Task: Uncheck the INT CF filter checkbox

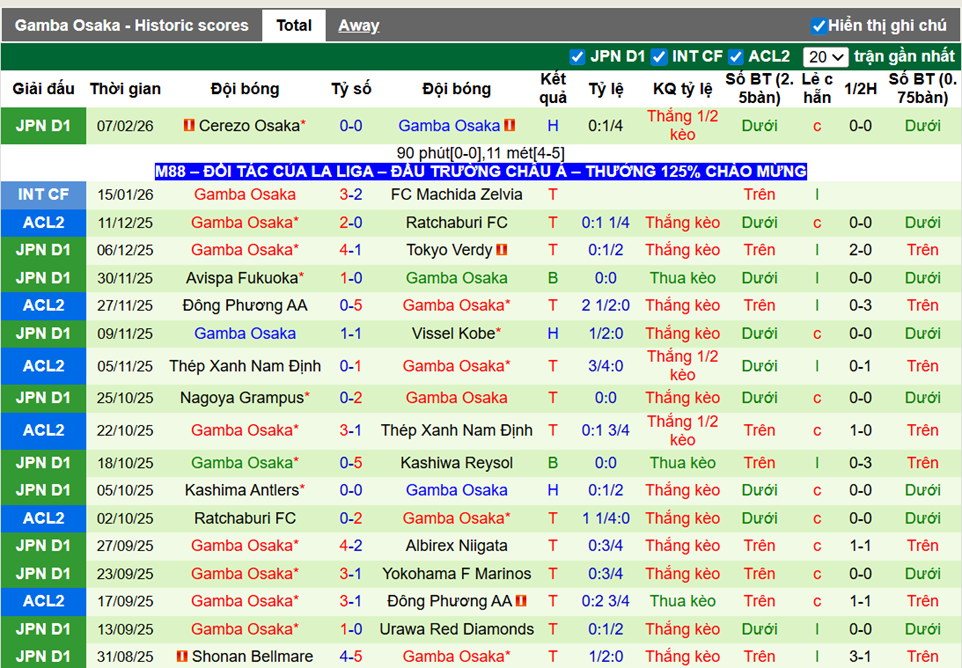Action: [x=658, y=57]
